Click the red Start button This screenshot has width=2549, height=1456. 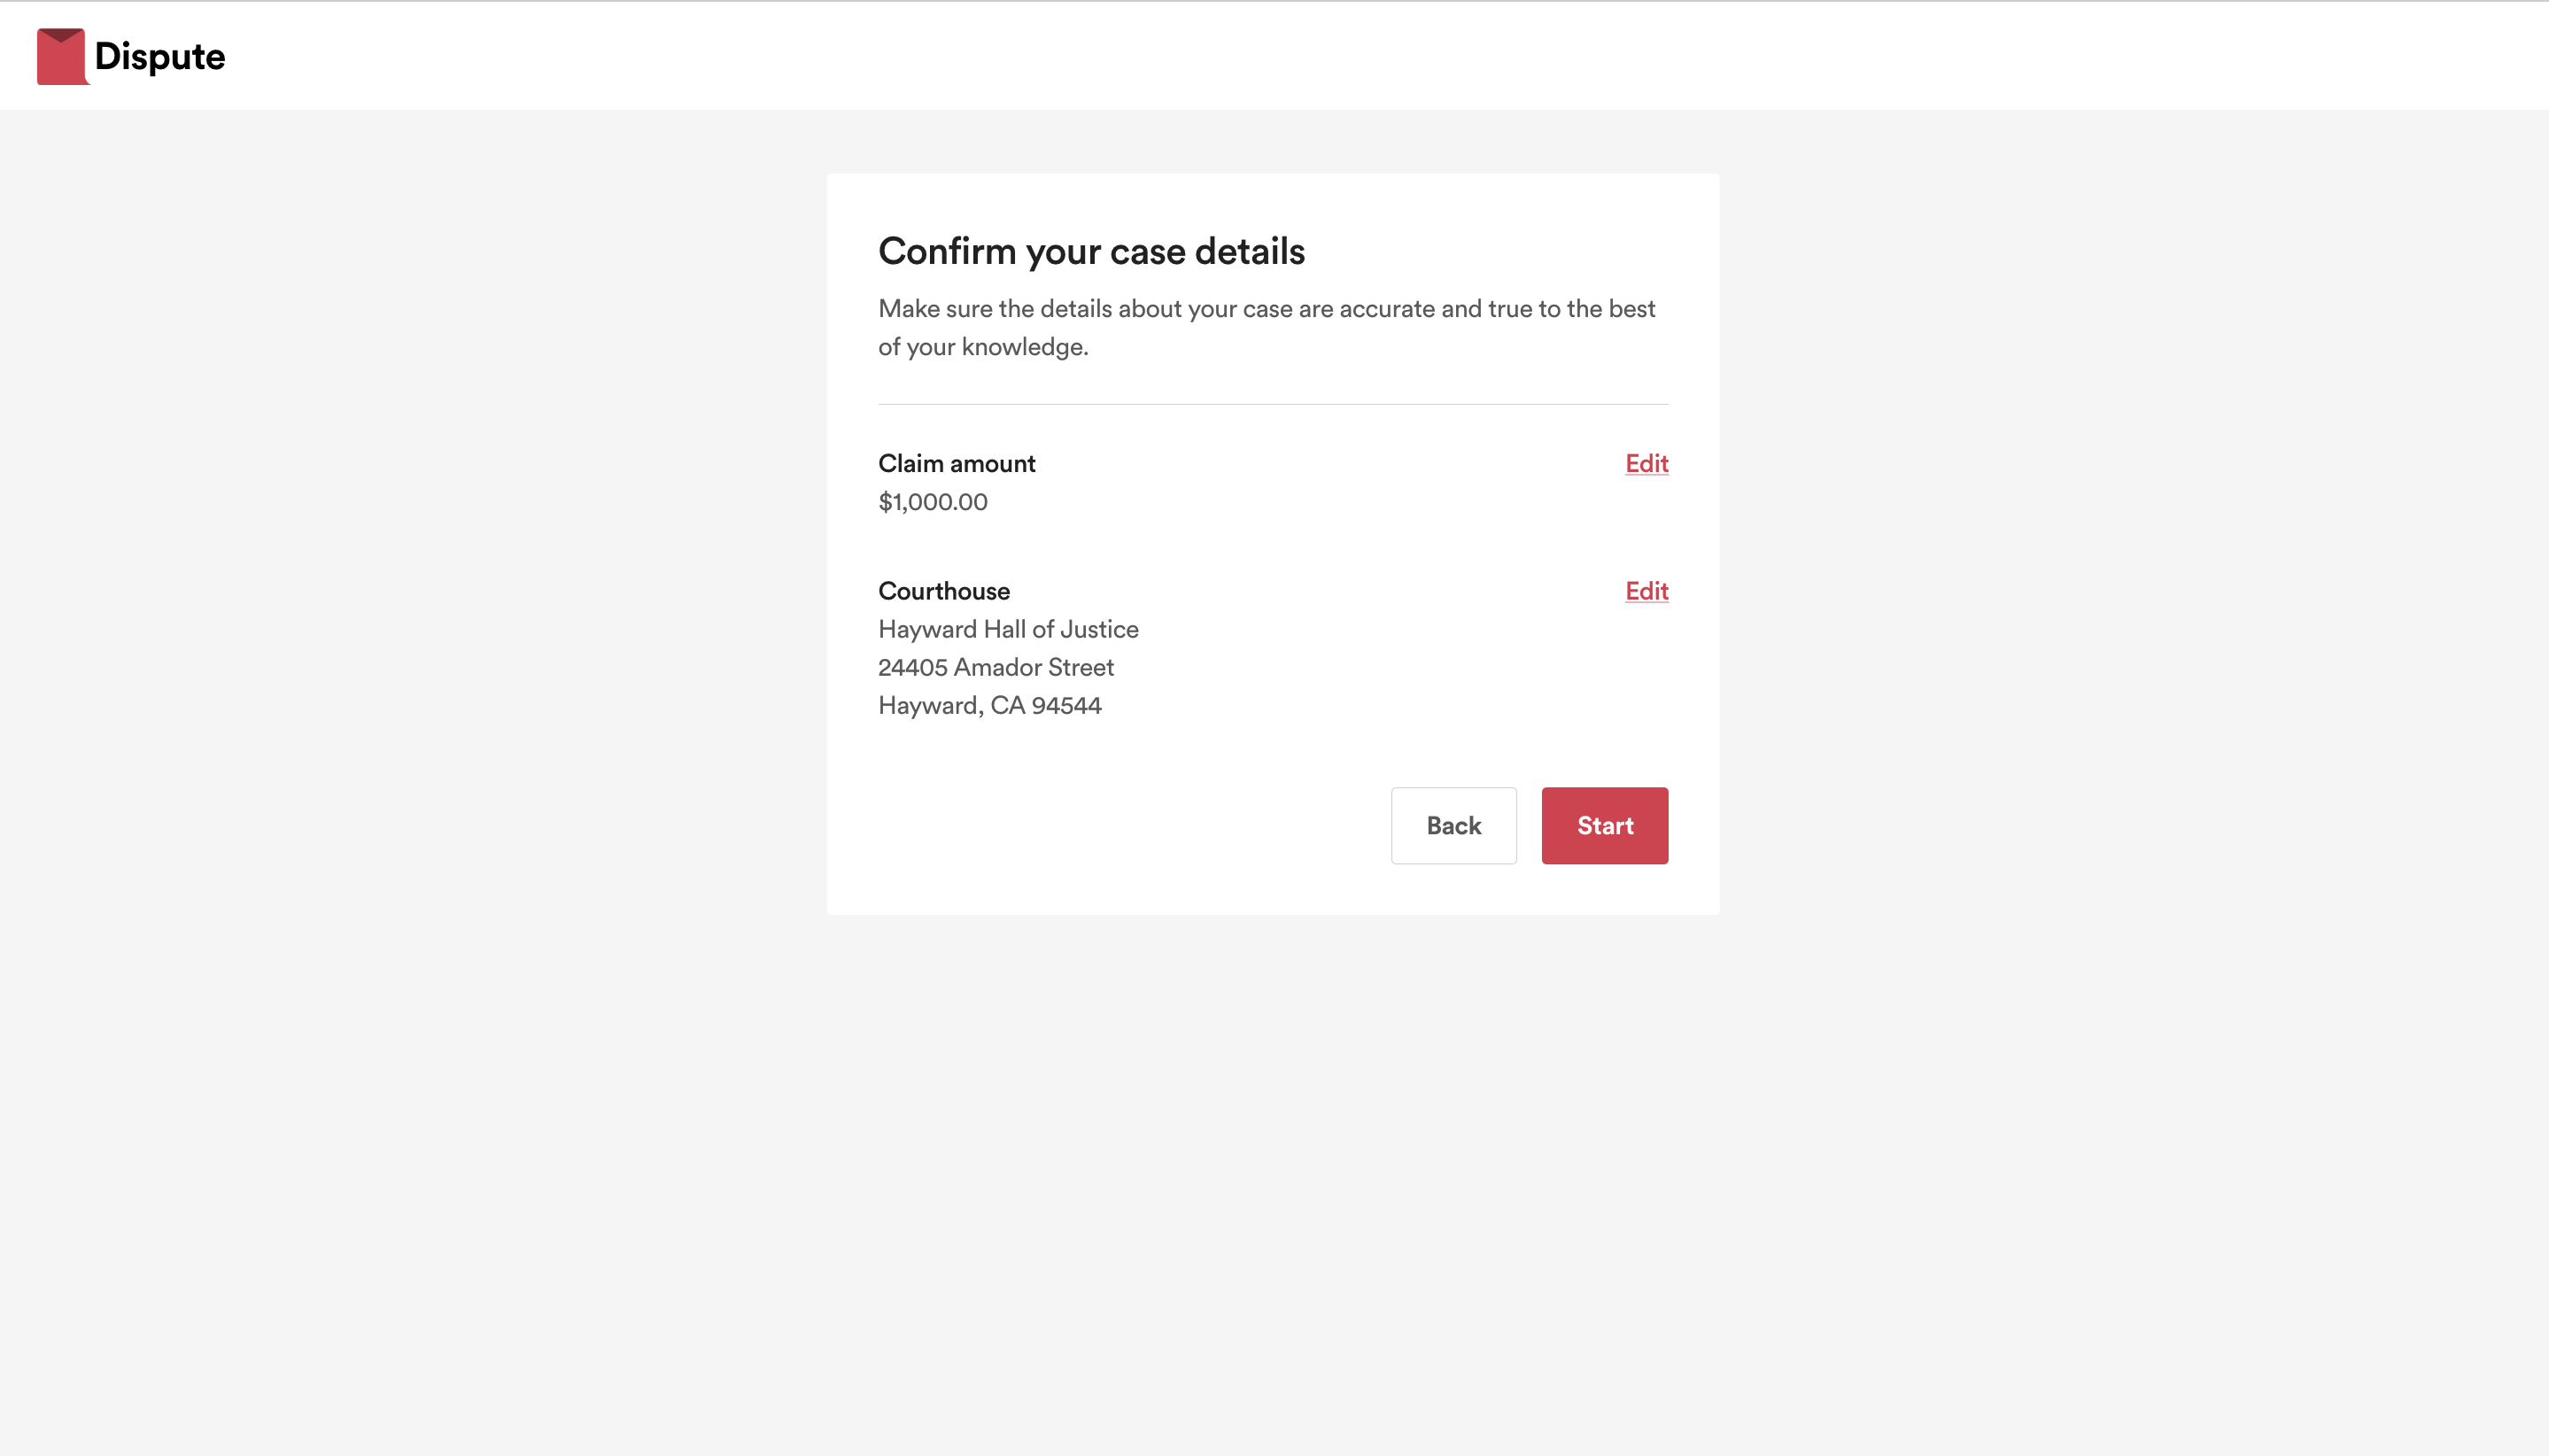click(x=1604, y=825)
